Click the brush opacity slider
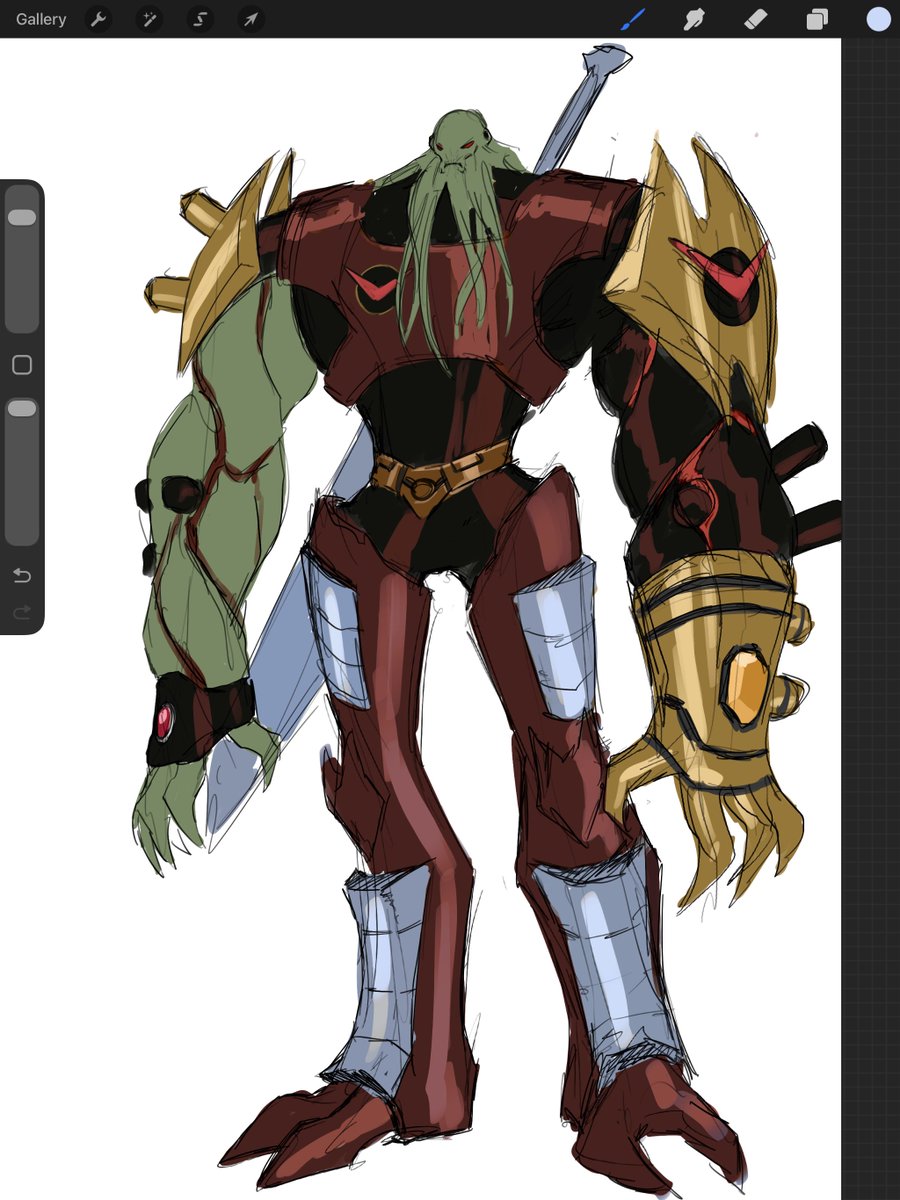 (x=22, y=470)
